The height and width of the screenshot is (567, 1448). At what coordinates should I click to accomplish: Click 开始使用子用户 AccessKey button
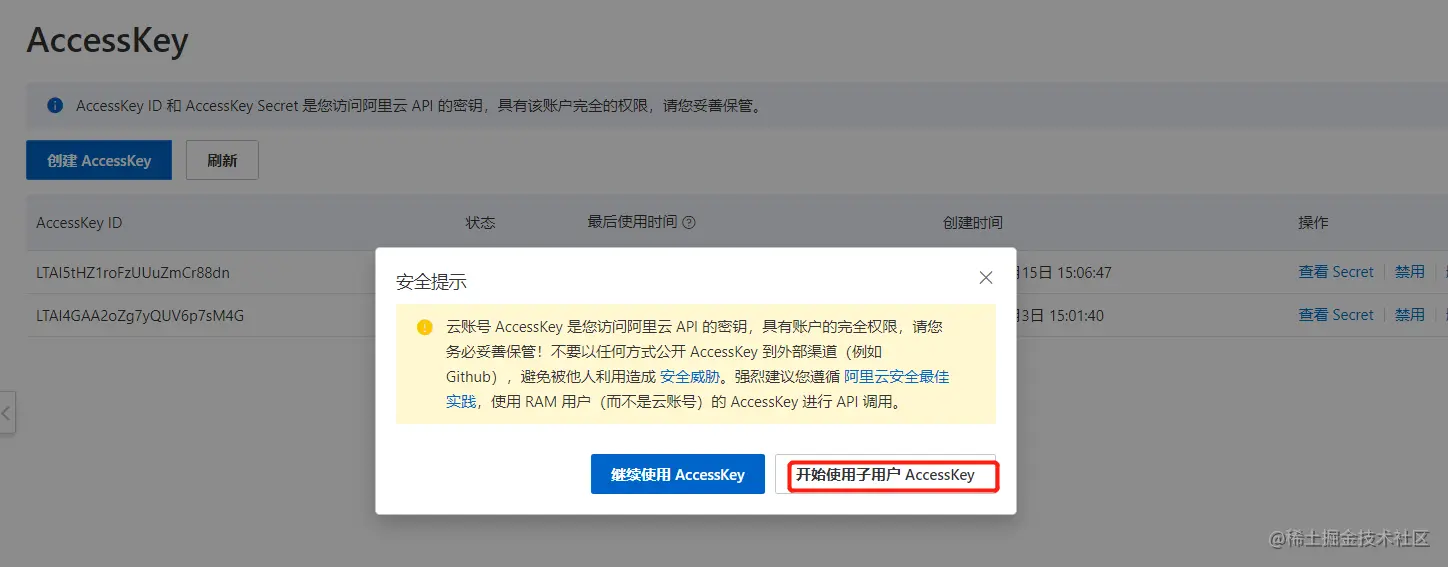pyautogui.click(x=885, y=474)
